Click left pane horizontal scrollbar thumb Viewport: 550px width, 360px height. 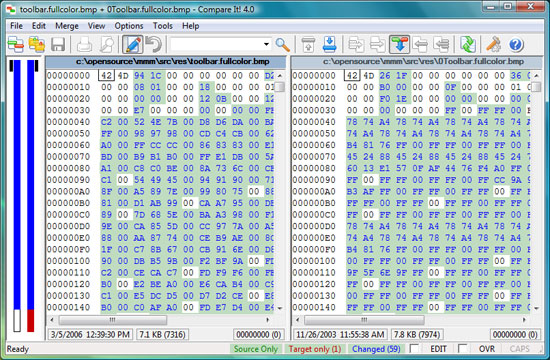113,320
